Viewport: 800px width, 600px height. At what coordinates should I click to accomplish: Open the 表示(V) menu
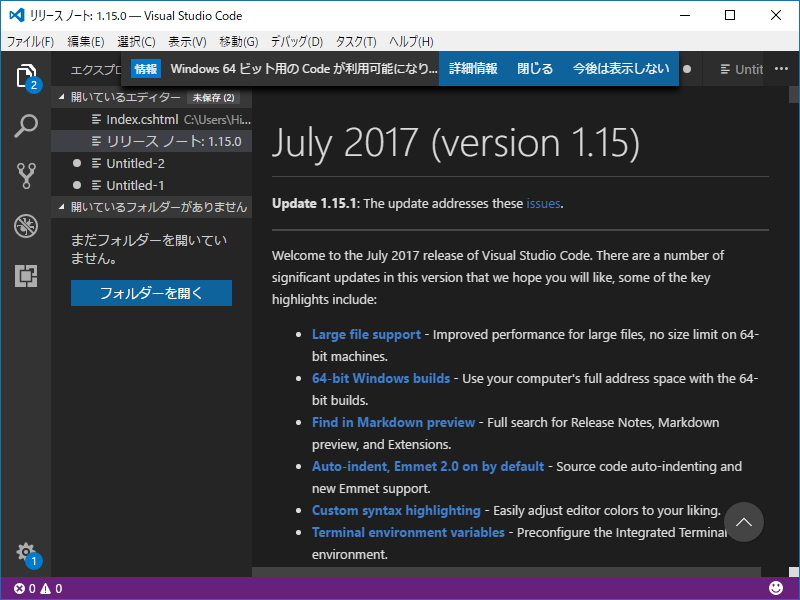pos(187,41)
